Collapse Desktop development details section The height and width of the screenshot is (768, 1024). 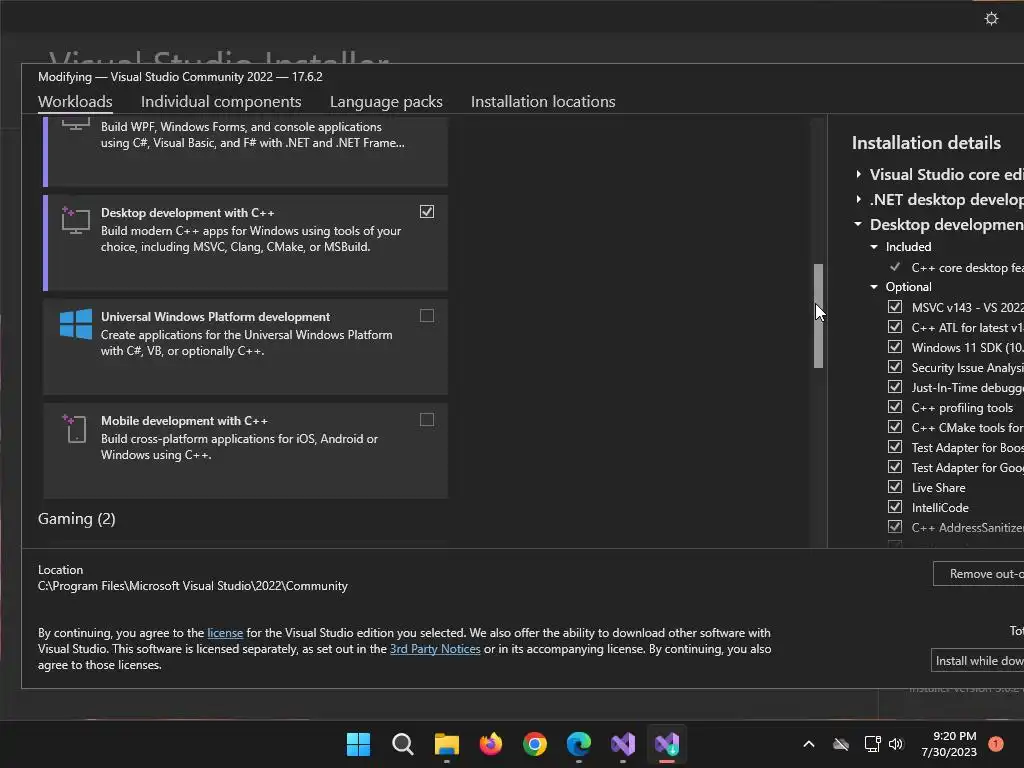858,224
